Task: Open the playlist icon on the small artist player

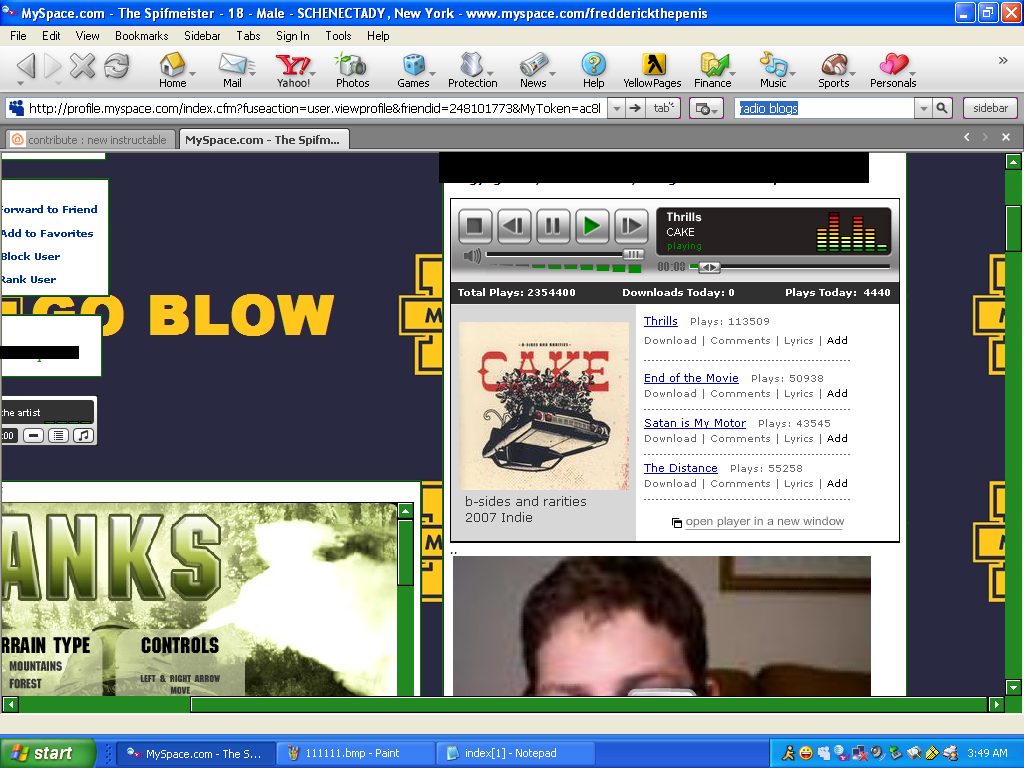Action: click(58, 436)
